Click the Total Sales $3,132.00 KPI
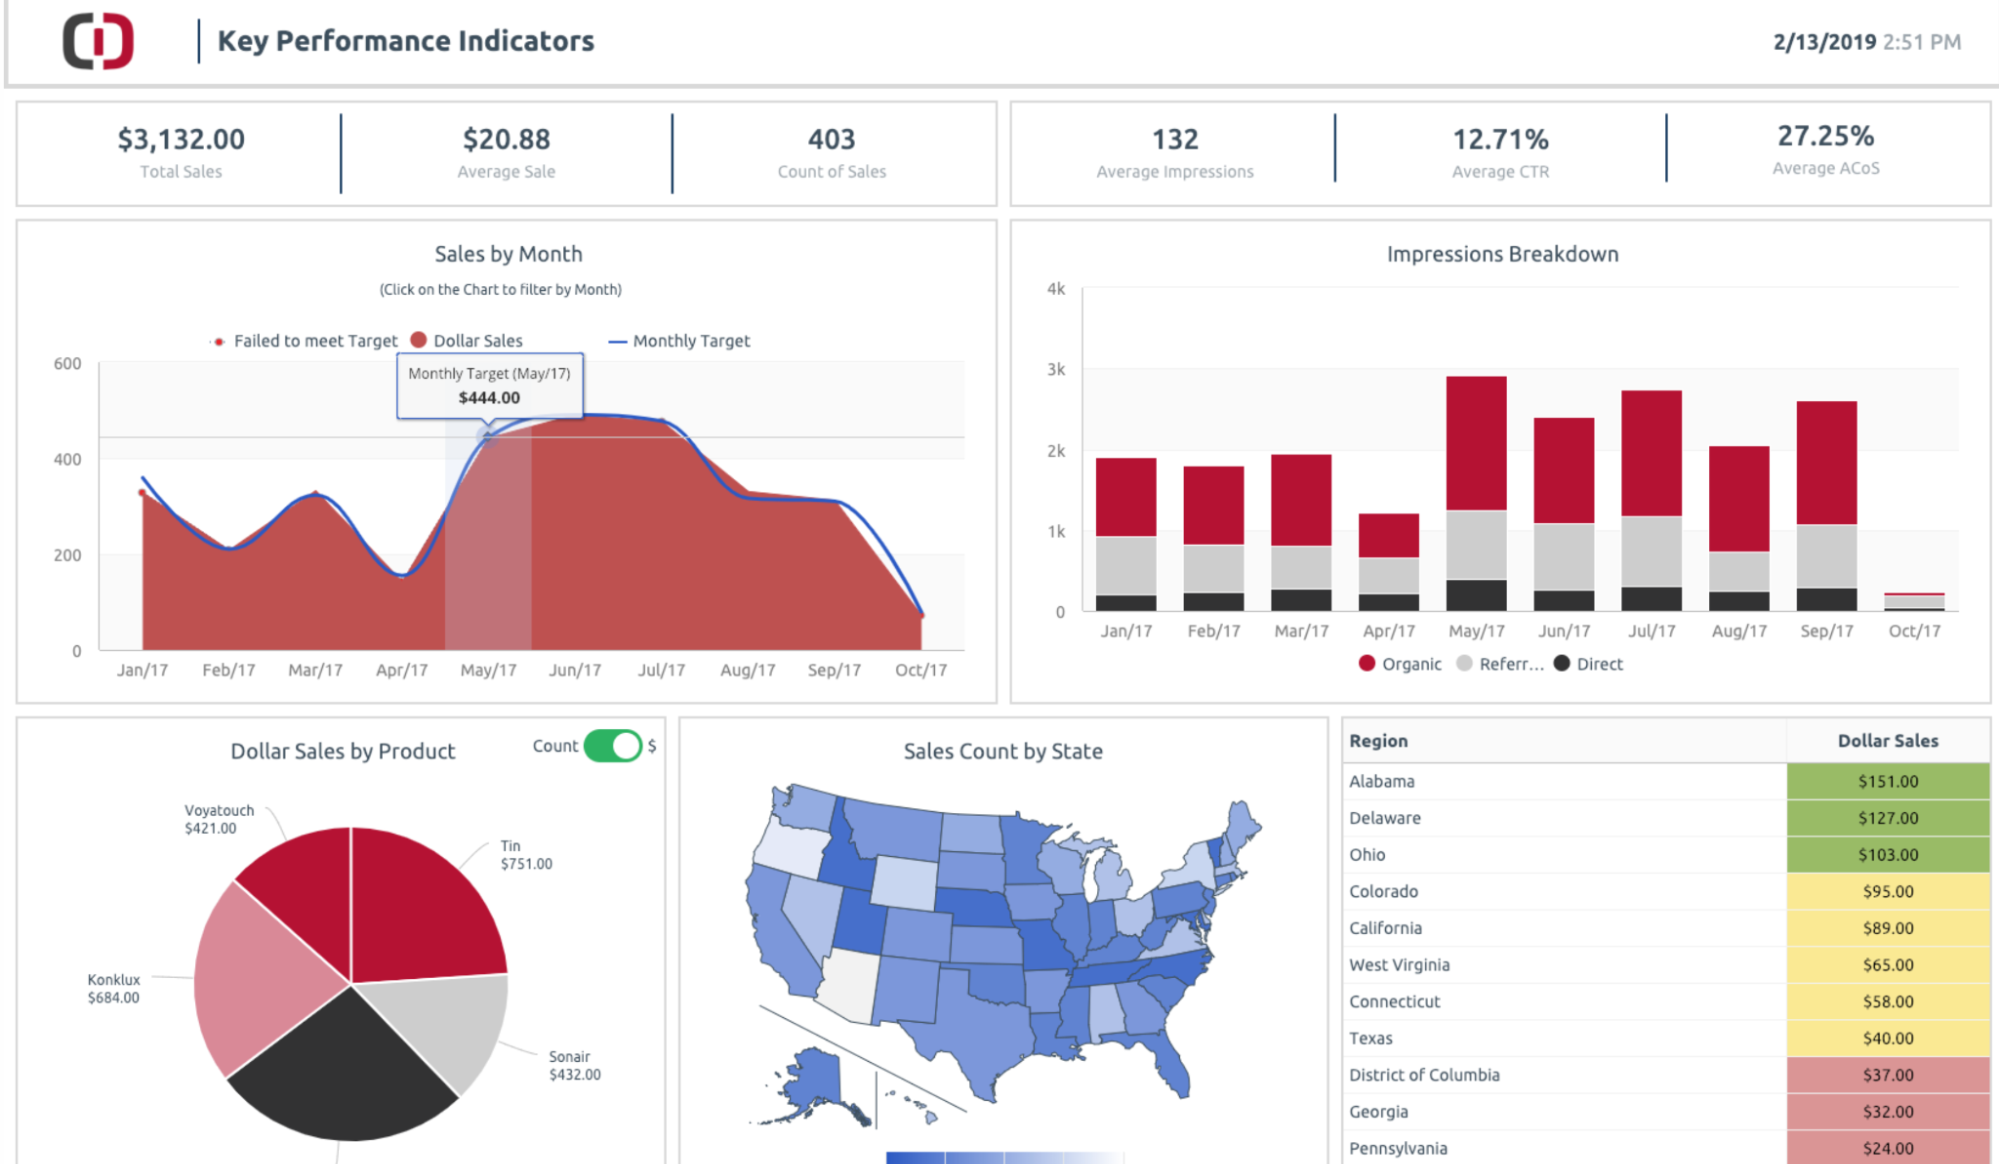Screen dimensions: 1999x1165 [181, 152]
